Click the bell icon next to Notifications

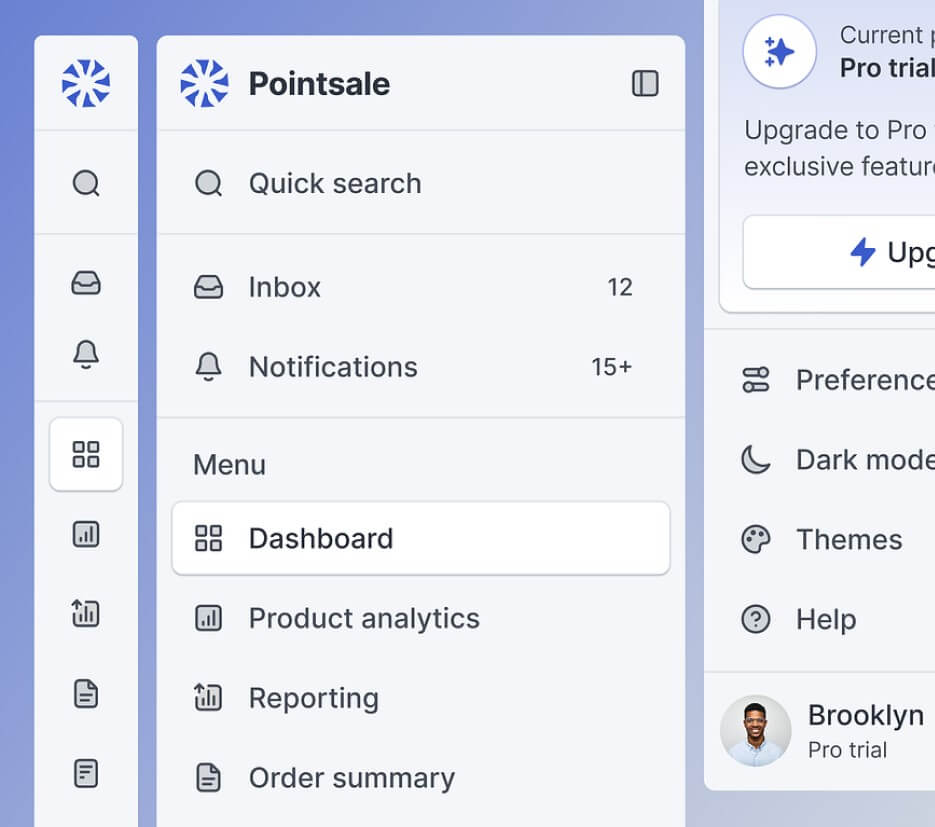coord(209,367)
